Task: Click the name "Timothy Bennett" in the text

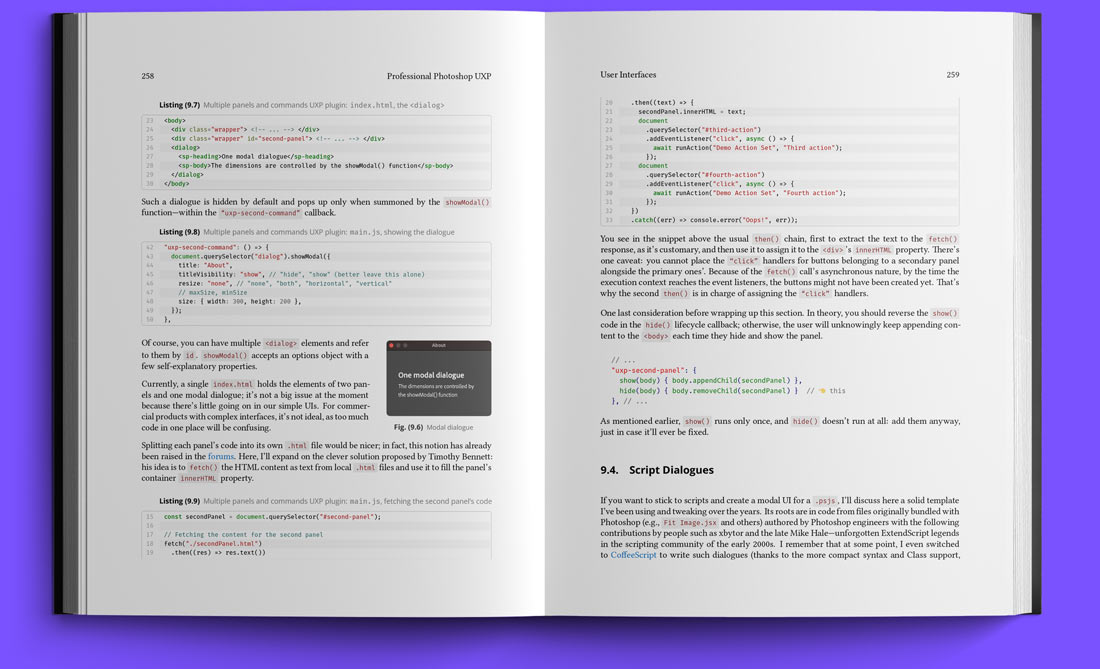Action: pyautogui.click(x=460, y=457)
